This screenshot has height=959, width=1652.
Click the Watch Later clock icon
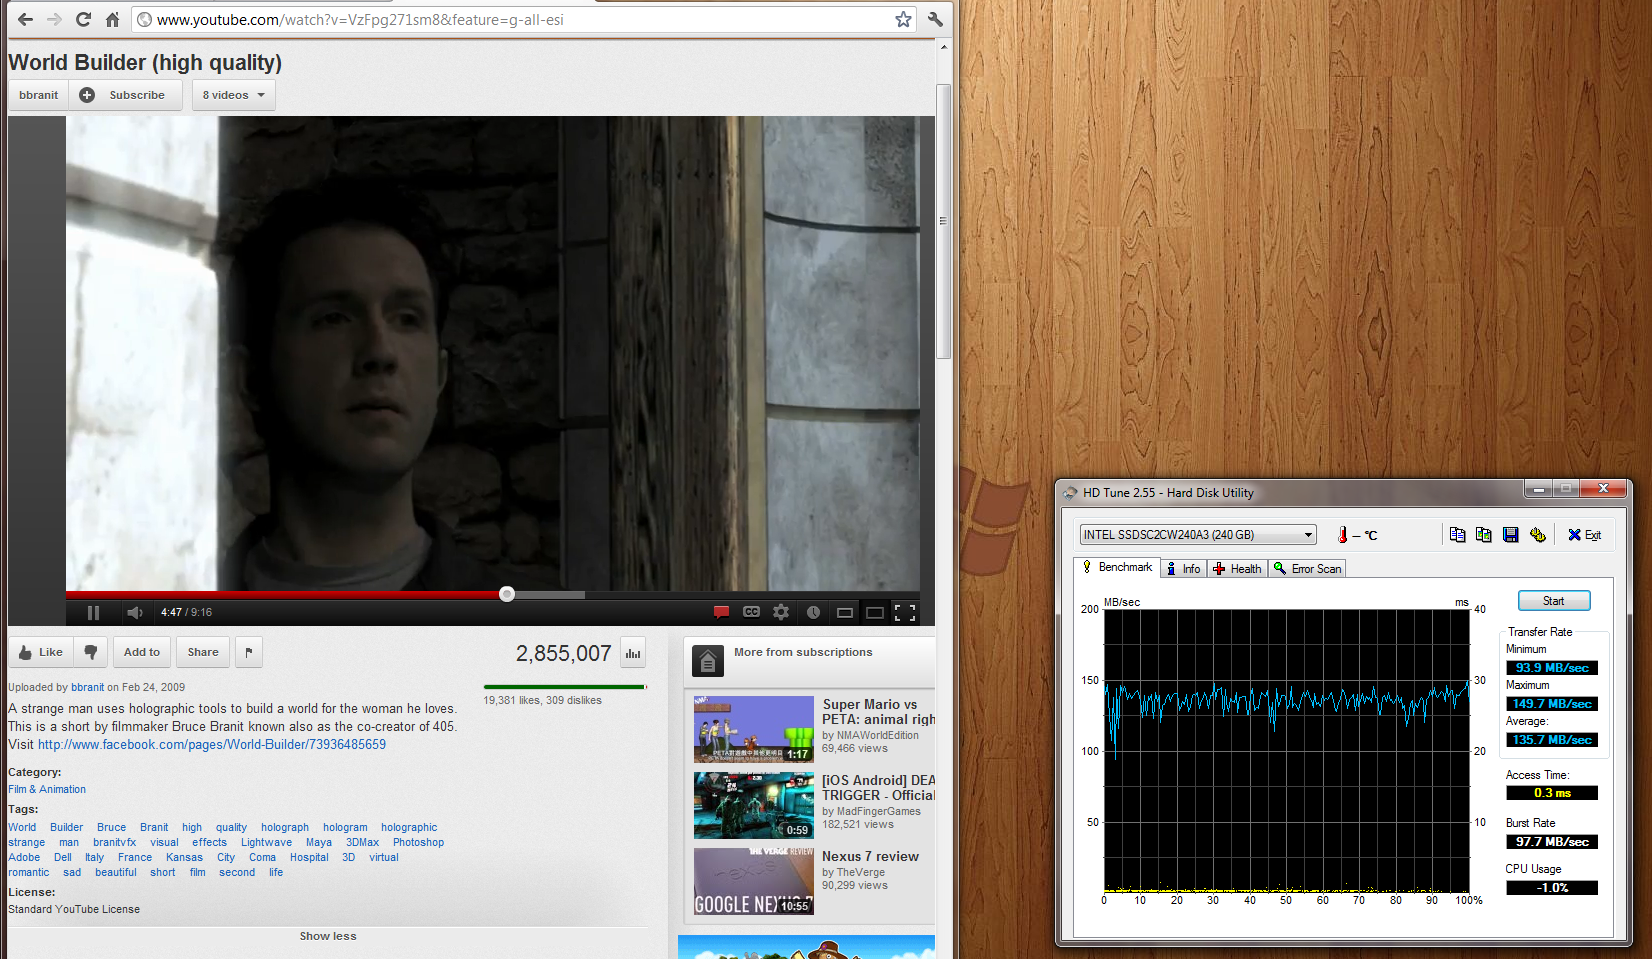point(813,612)
